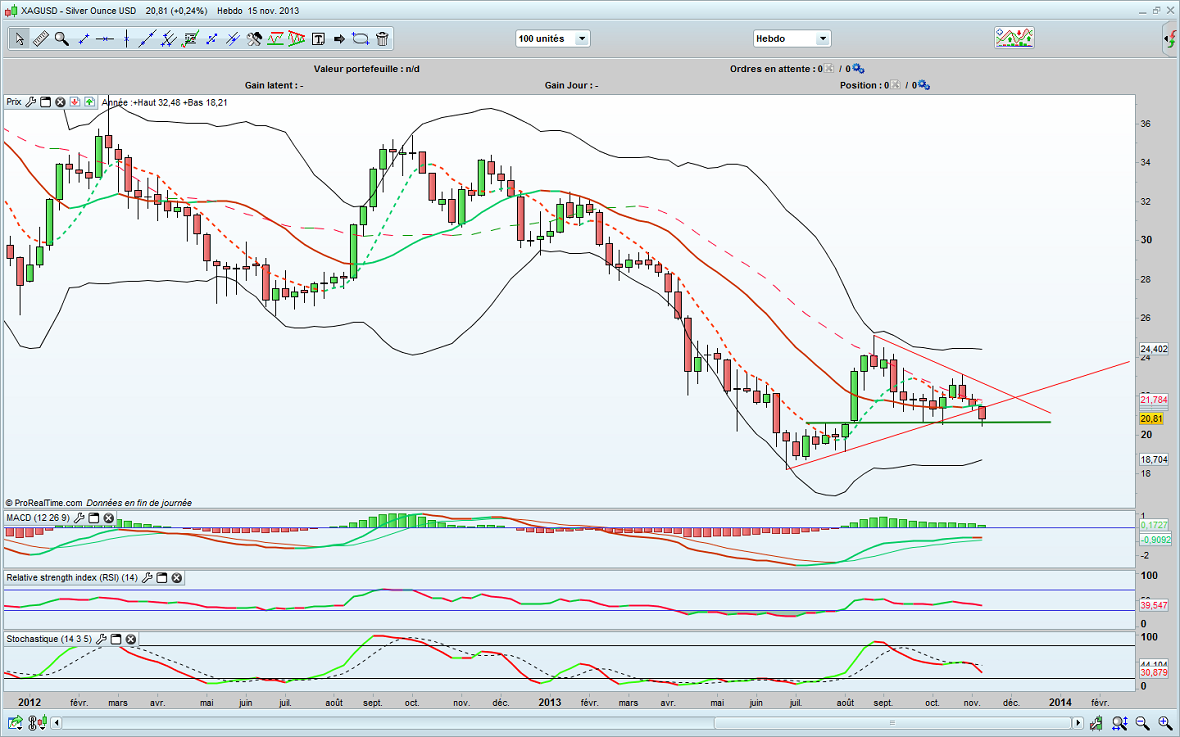
Task: Toggle the Prix panel window size
Action: point(45,102)
